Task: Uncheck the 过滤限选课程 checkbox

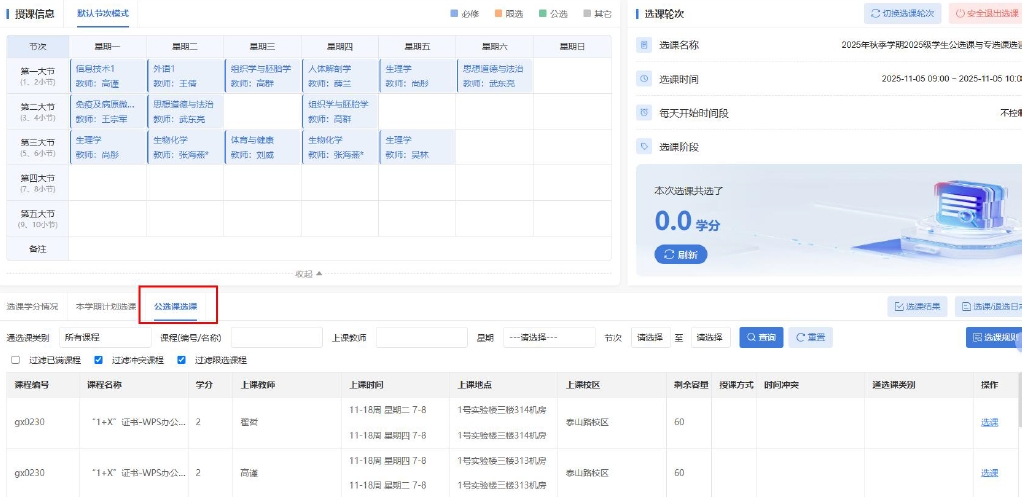Action: pos(181,360)
